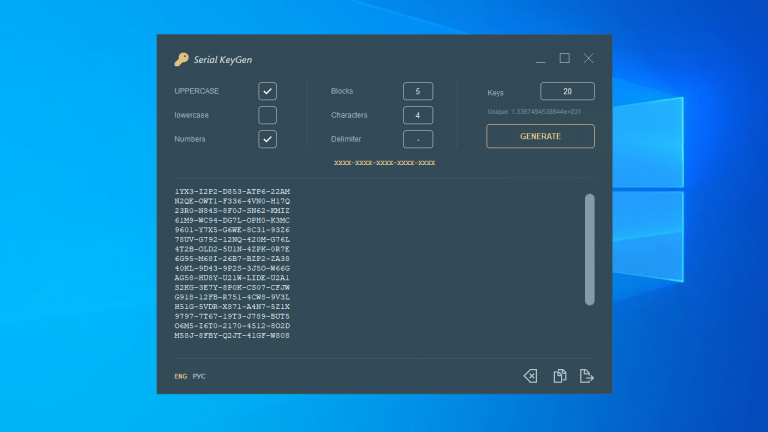Click the key starting with AG58
Viewport: 768px width, 432px height.
coord(232,278)
